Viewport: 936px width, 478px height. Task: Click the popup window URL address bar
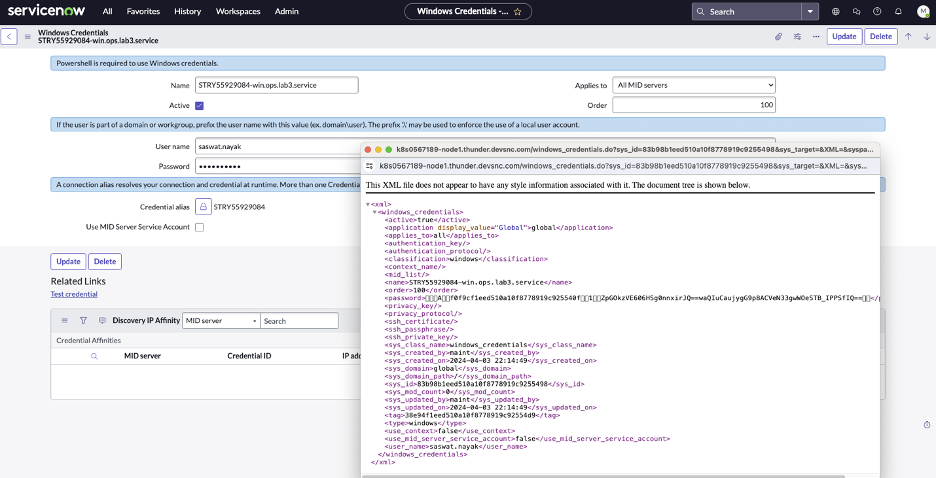click(621, 166)
